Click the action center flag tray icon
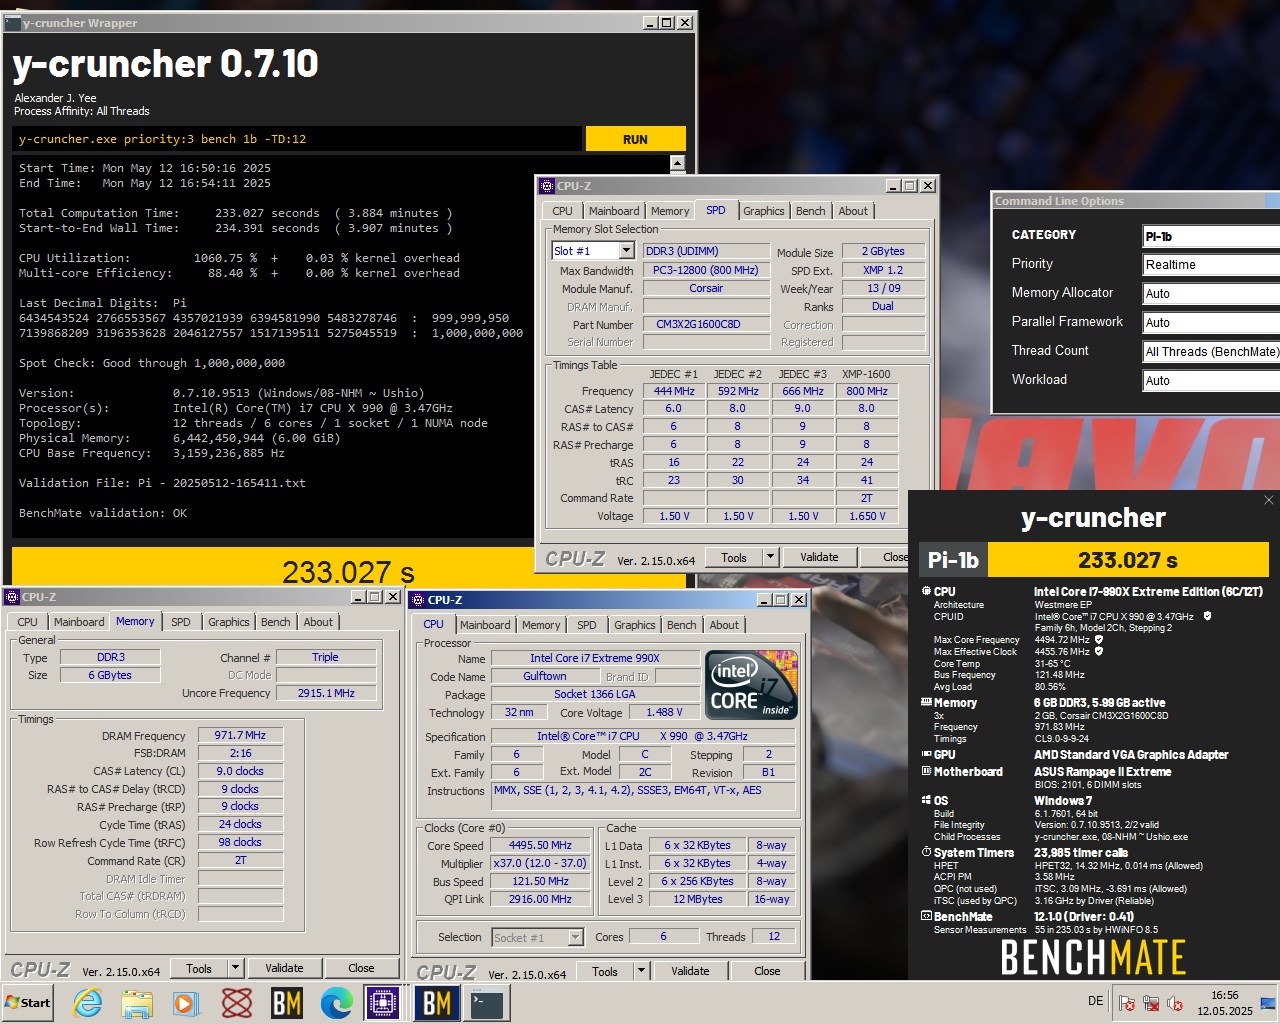The width and height of the screenshot is (1280, 1024). tap(1127, 1003)
